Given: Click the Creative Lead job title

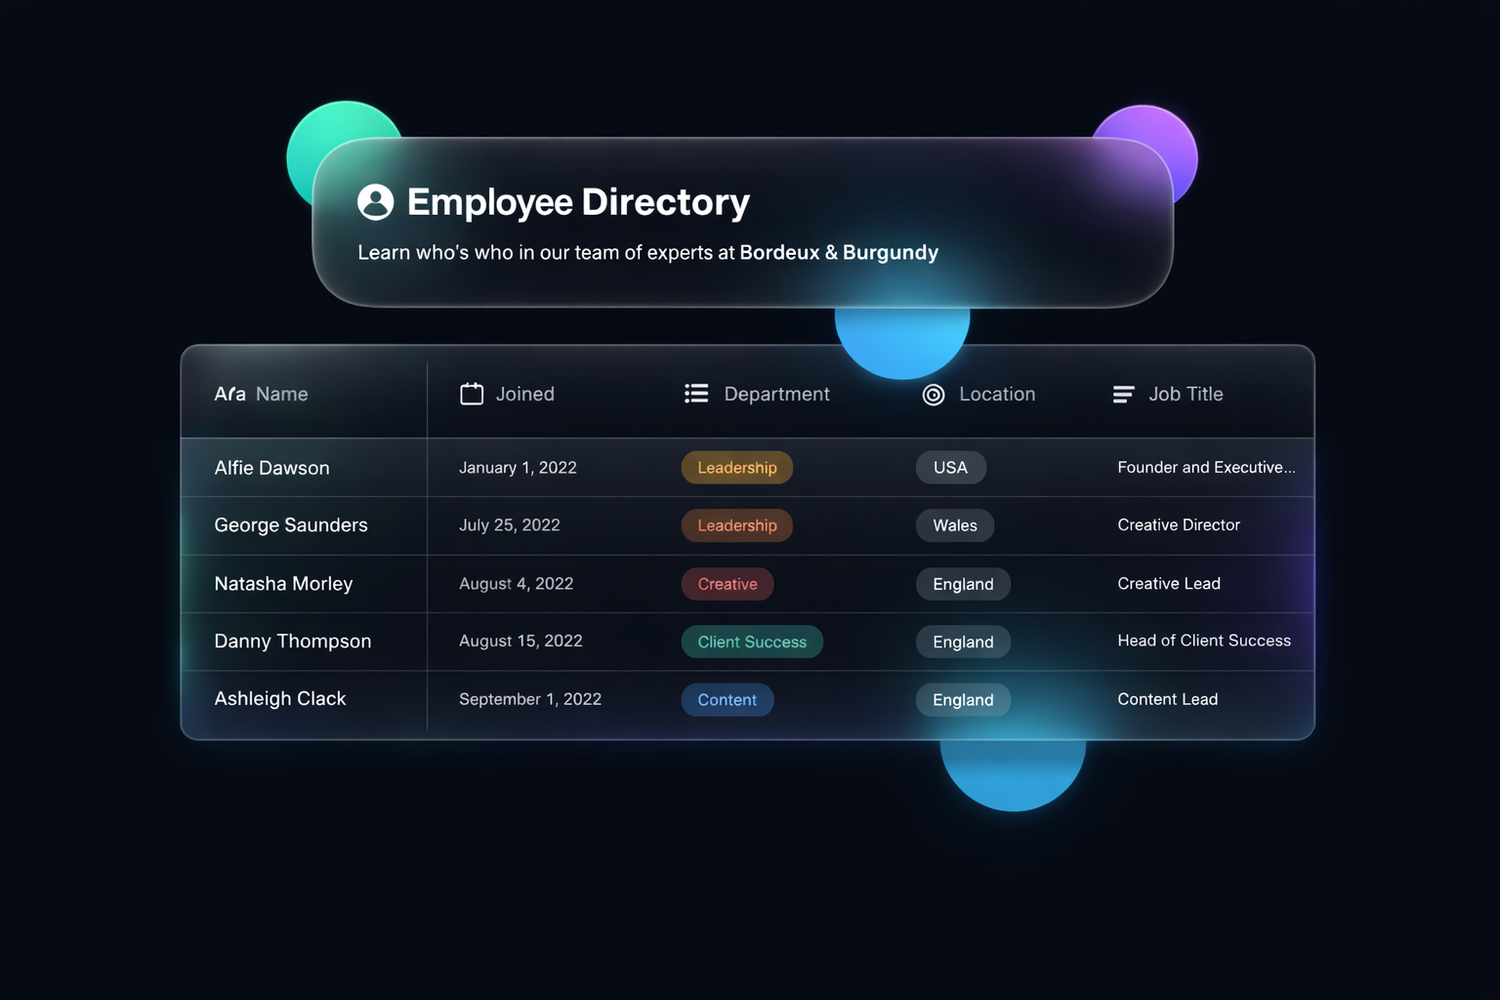Looking at the screenshot, I should click(x=1169, y=583).
